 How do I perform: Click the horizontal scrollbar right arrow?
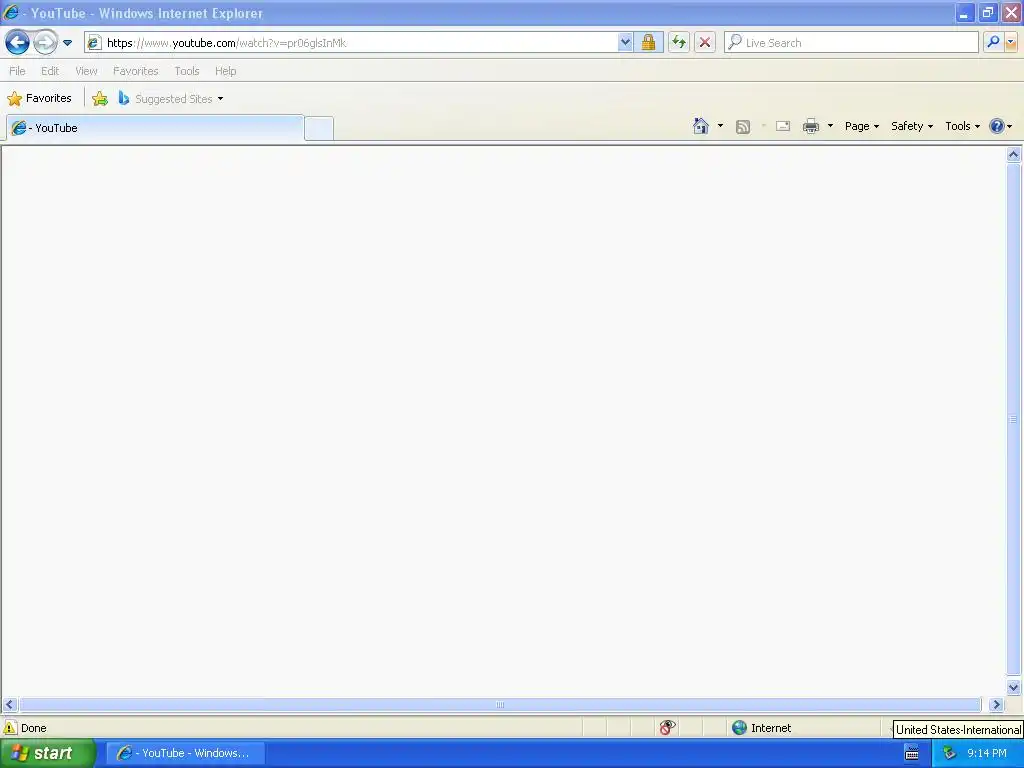[x=996, y=705]
